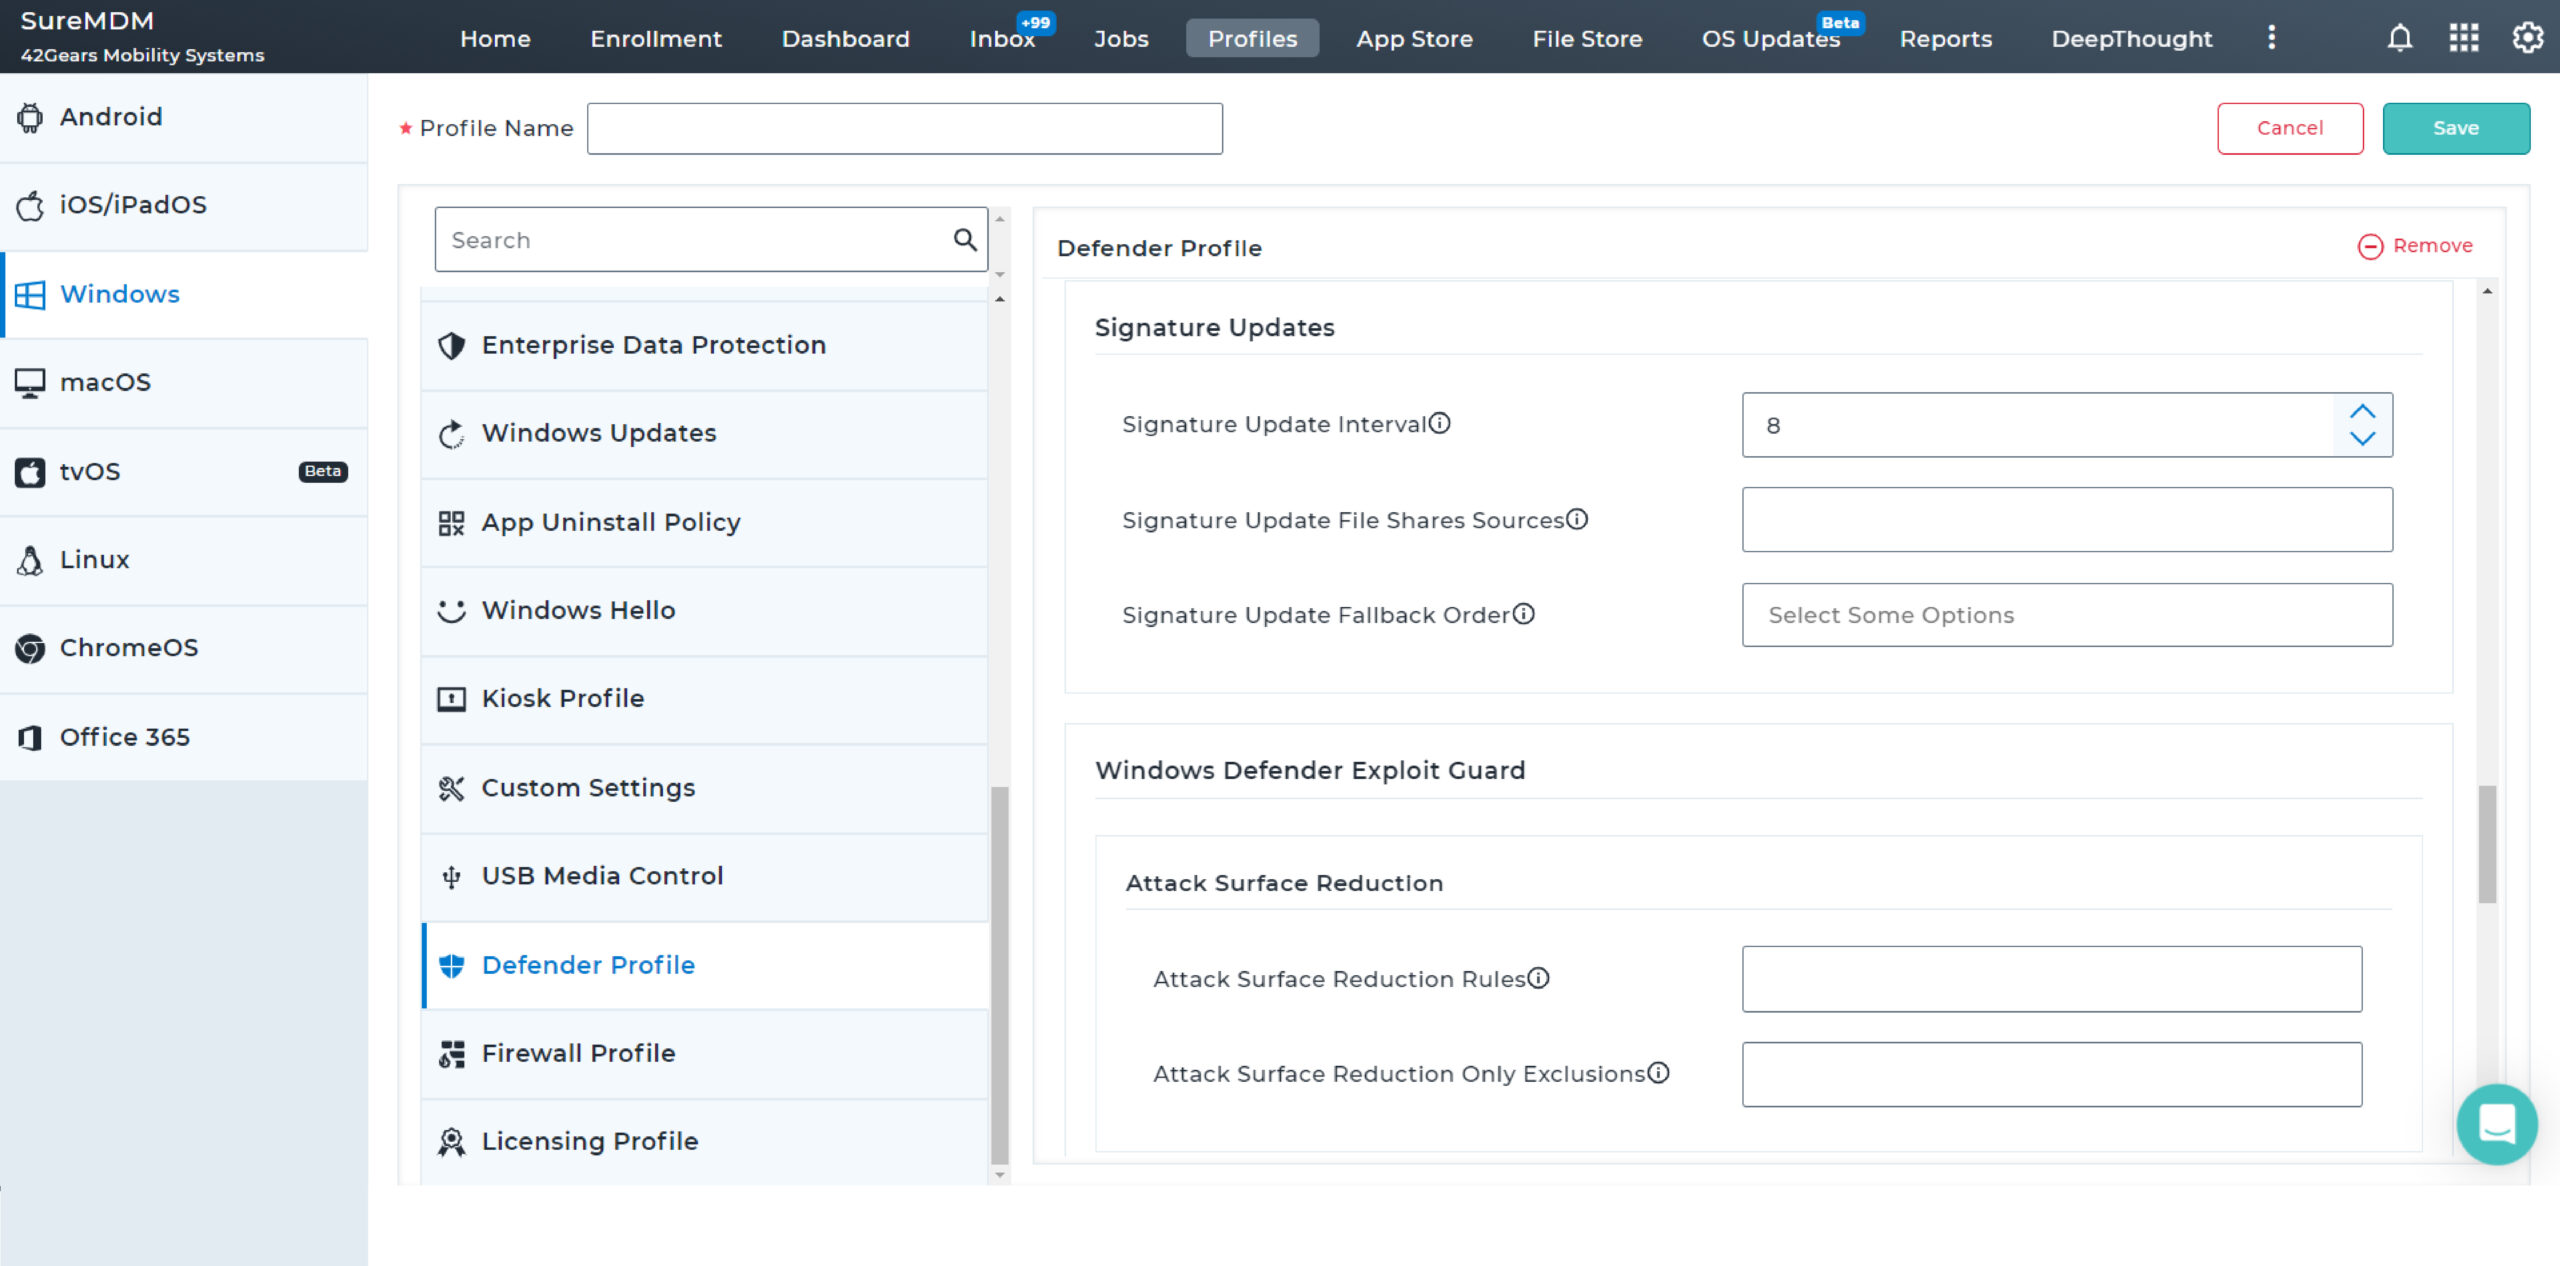Click Attack Surface Reduction Only Exclusions field
Image resolution: width=2560 pixels, height=1266 pixels.
click(x=2052, y=1074)
